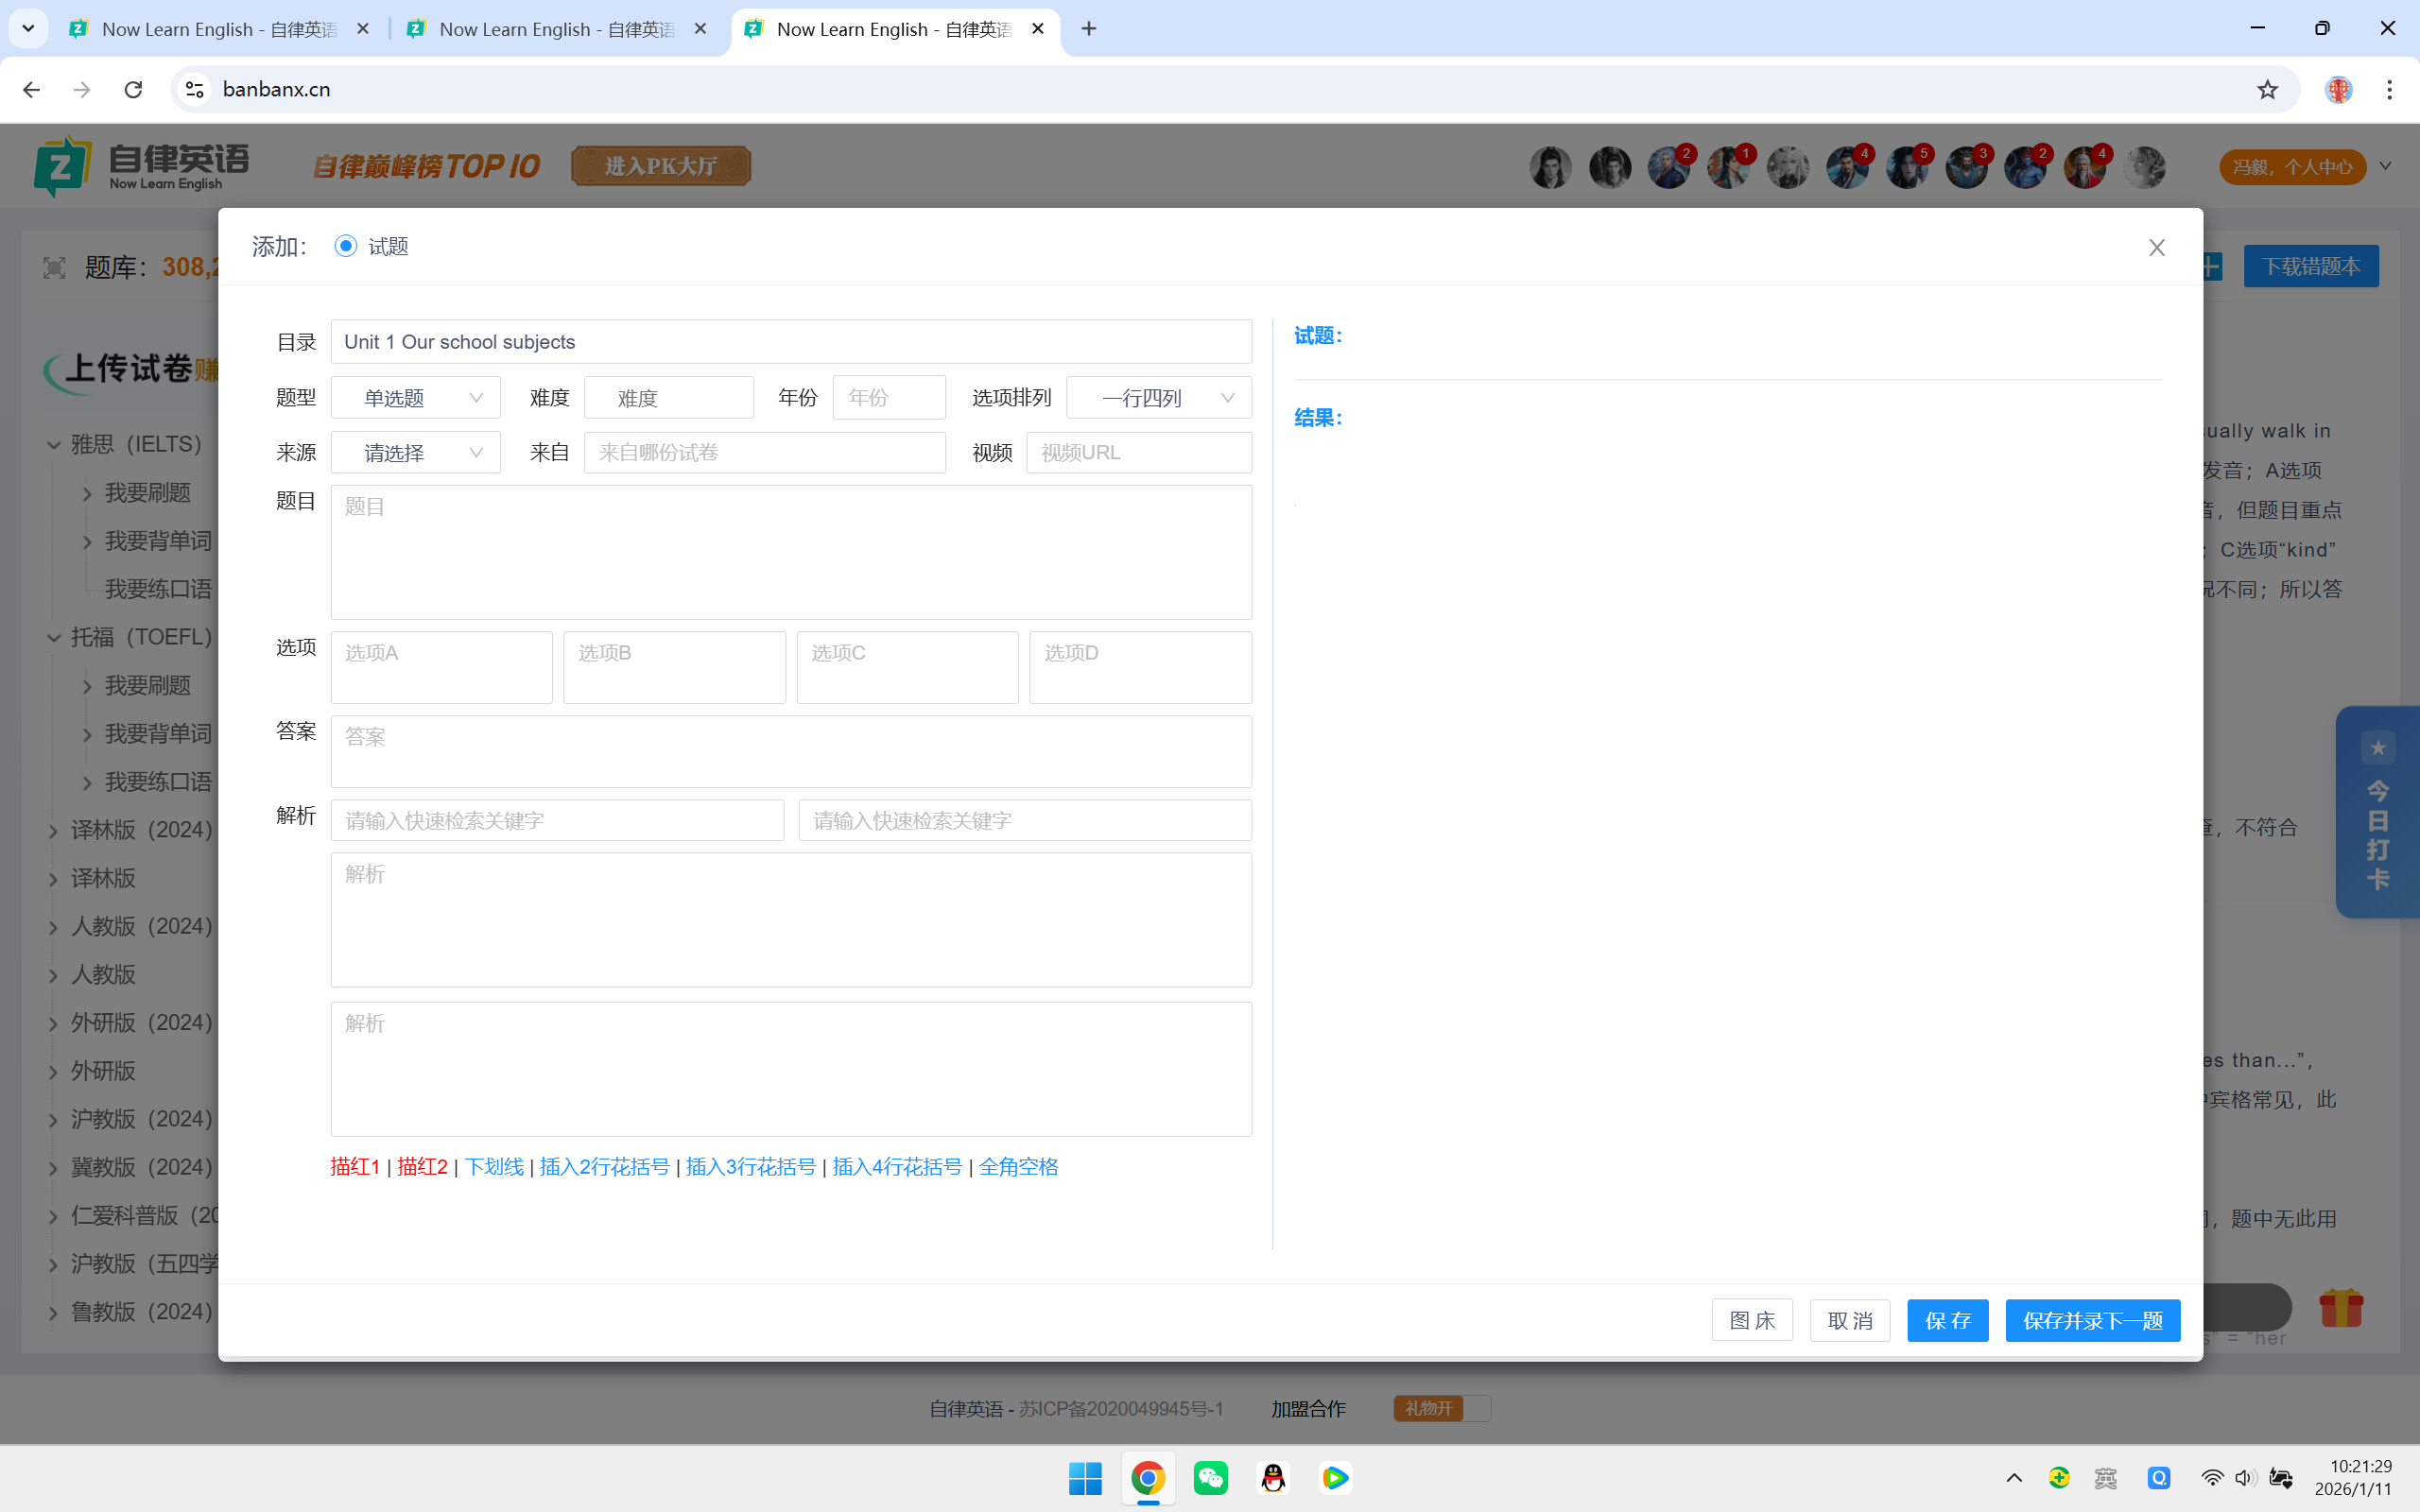2420x1512 pixels.
Task: Click the bookmark star icon in address bar
Action: [2267, 90]
